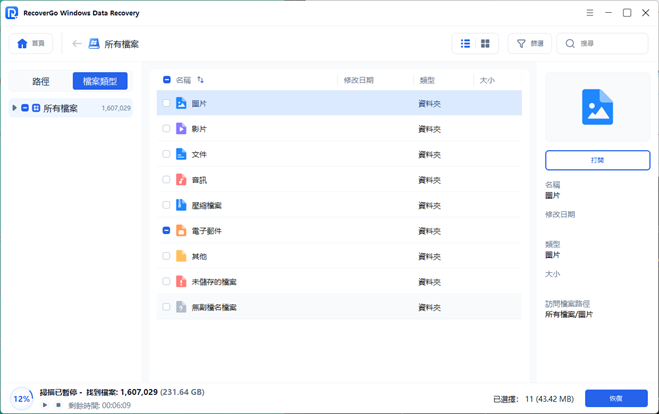Expand the 所有檔案 tree node
The height and width of the screenshot is (414, 659).
point(14,108)
